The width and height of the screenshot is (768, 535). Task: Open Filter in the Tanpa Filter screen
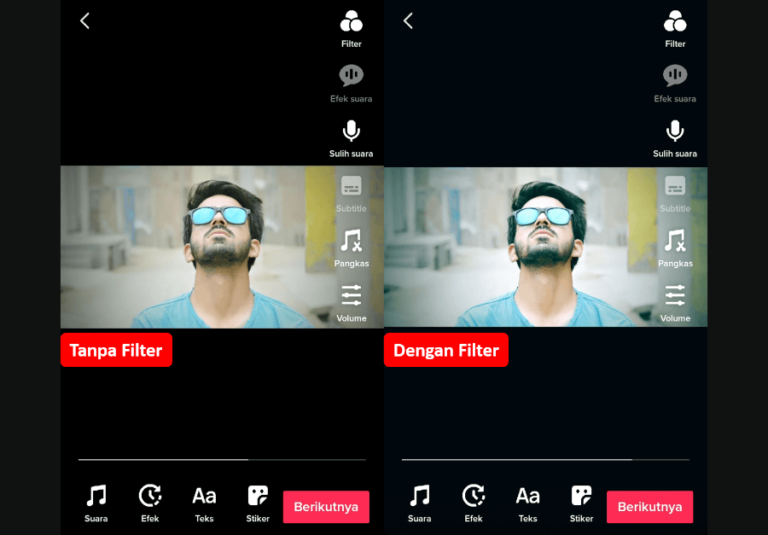click(x=351, y=29)
